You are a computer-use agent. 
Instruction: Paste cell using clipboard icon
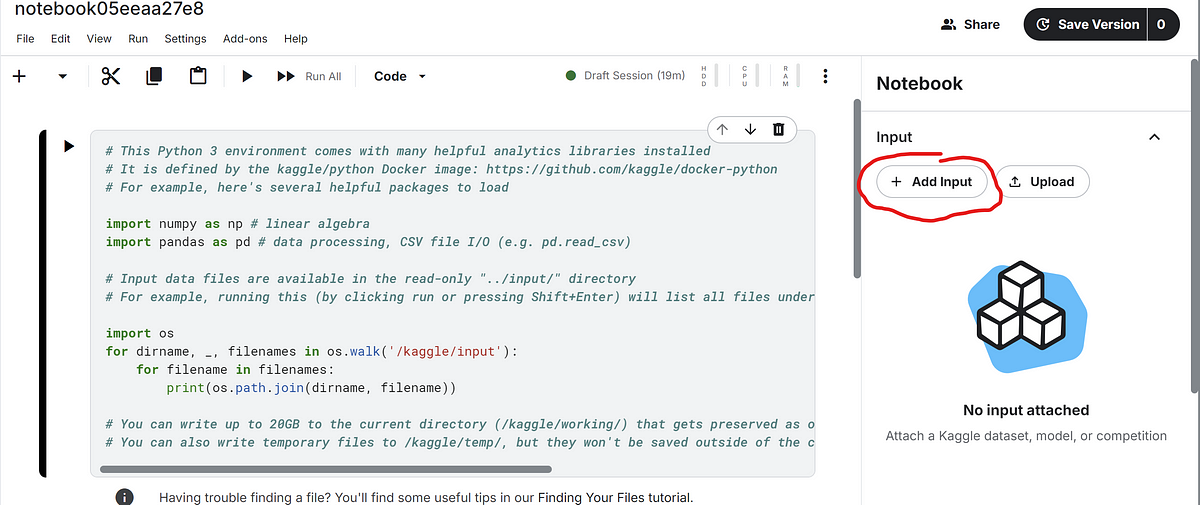198,76
